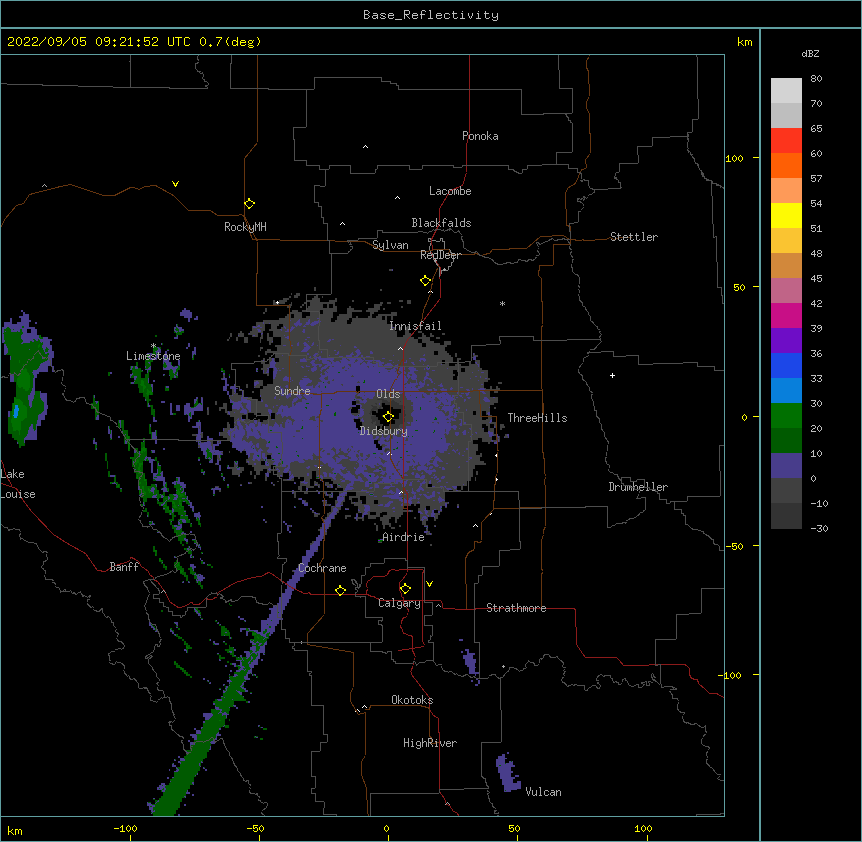Viewport: 862px width, 842px height.
Task: Click the Vulcan city label
Action: coord(543,792)
